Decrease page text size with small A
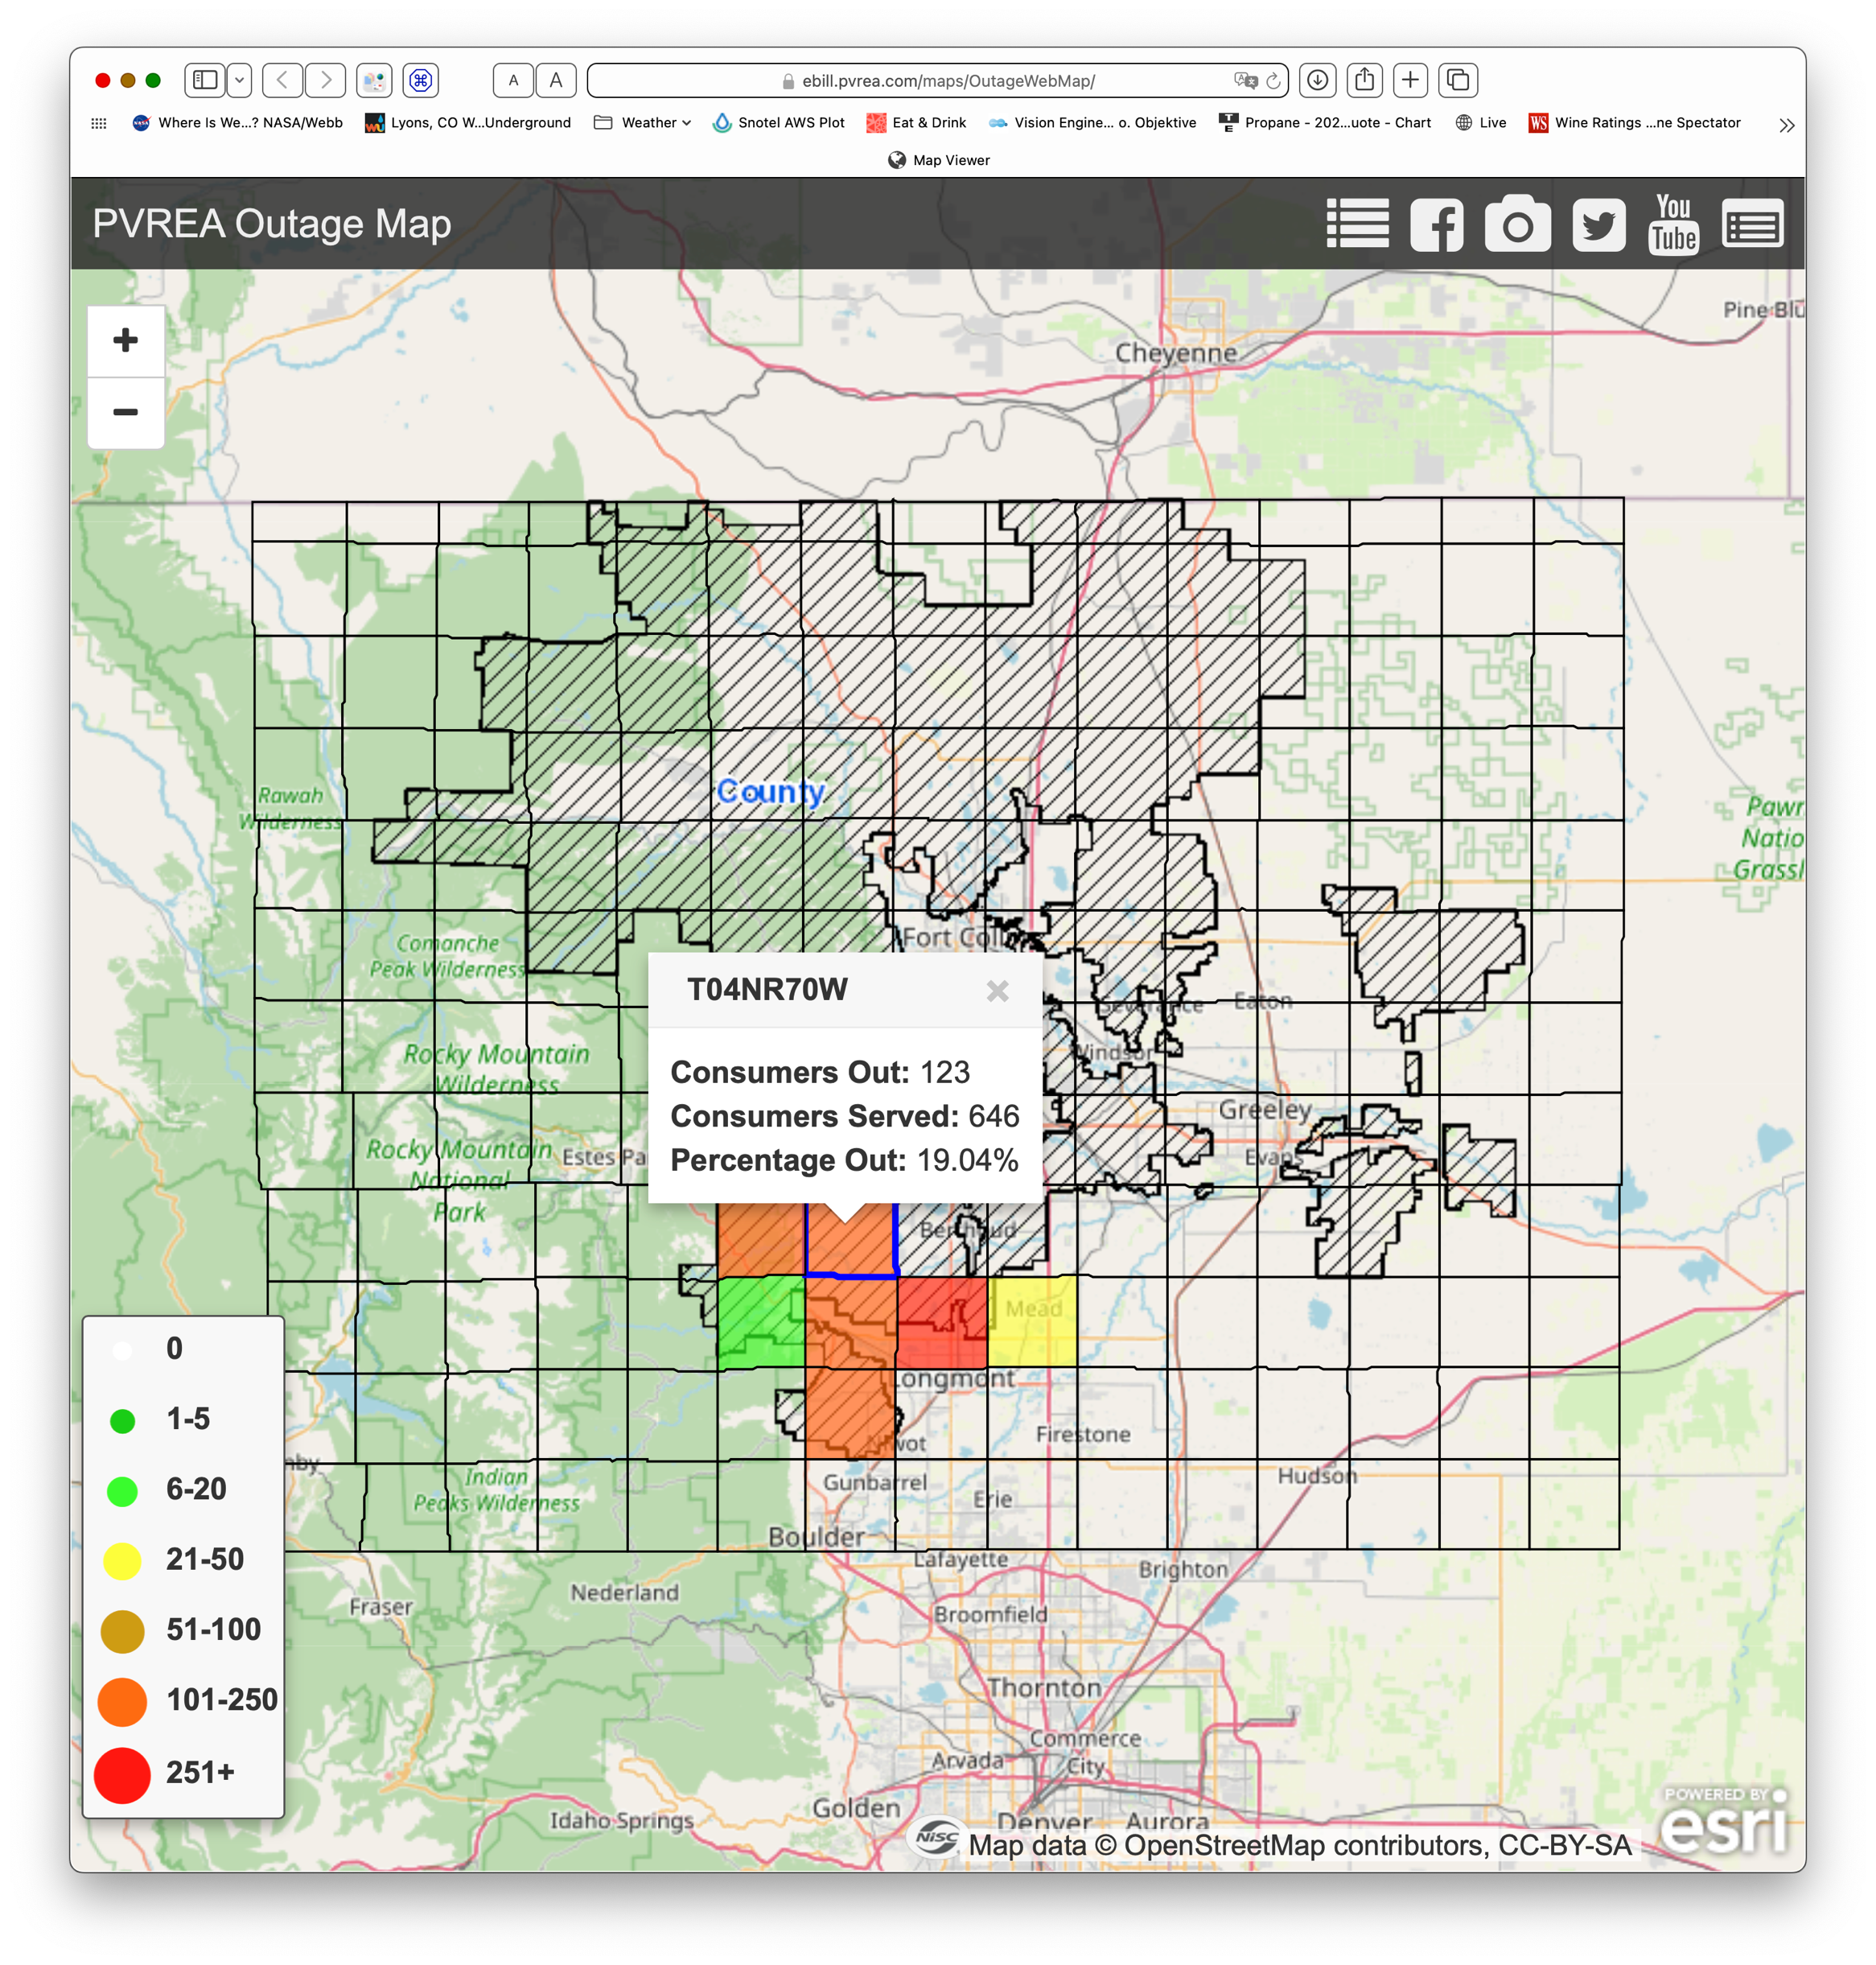The width and height of the screenshot is (1876, 1965). click(x=513, y=80)
